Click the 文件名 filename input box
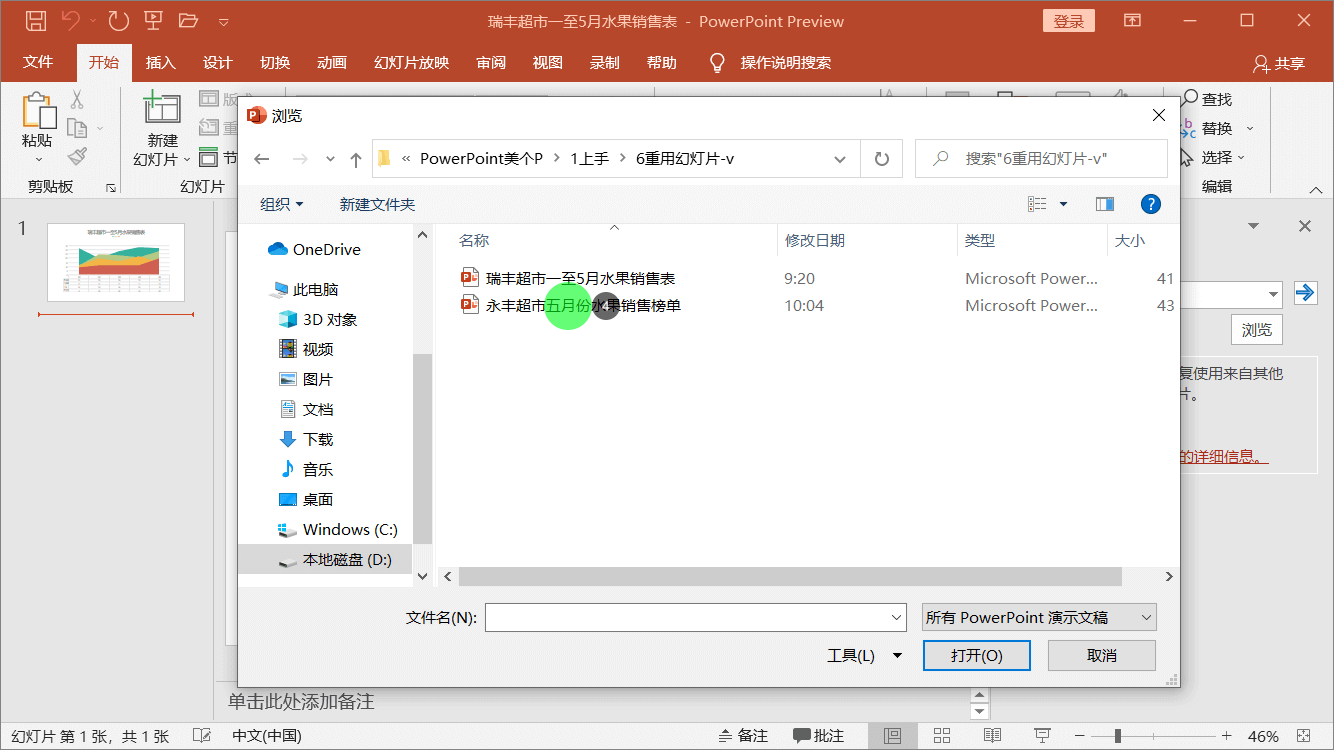This screenshot has height=750, width=1334. [695, 617]
